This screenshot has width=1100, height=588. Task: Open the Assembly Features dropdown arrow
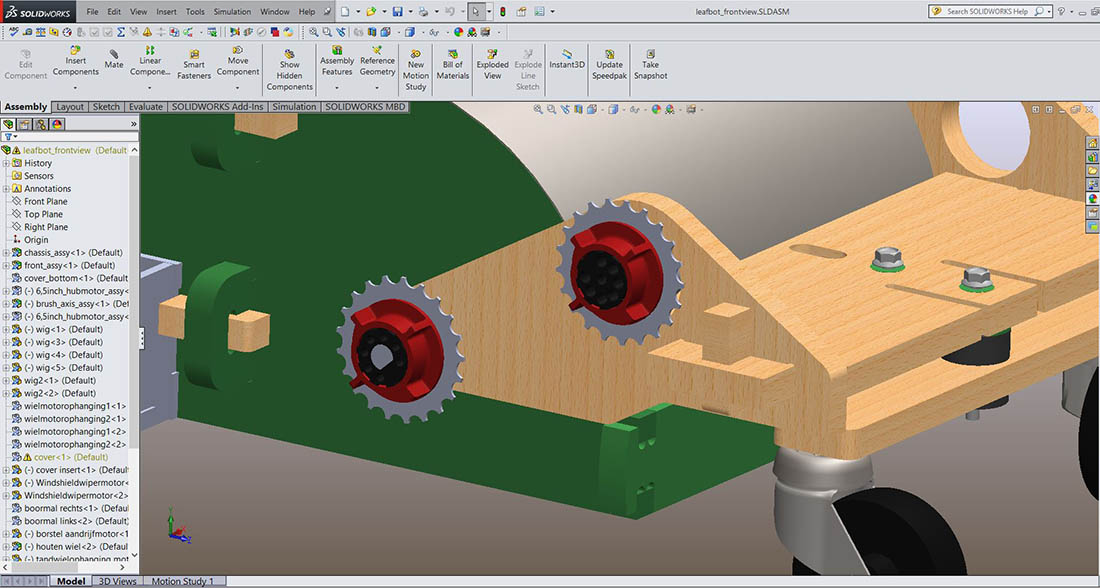[337, 88]
